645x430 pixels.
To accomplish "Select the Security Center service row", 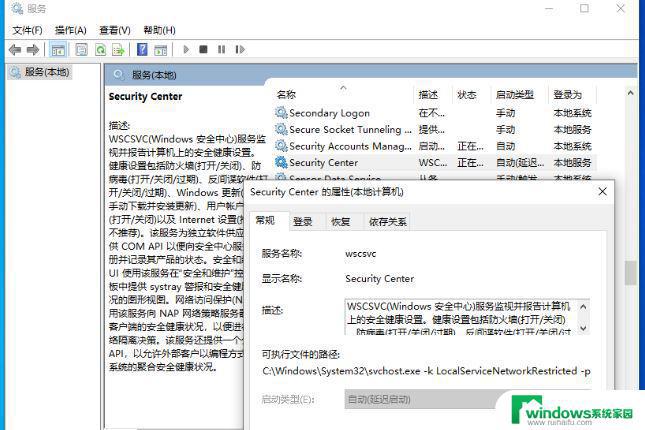I will [434, 162].
